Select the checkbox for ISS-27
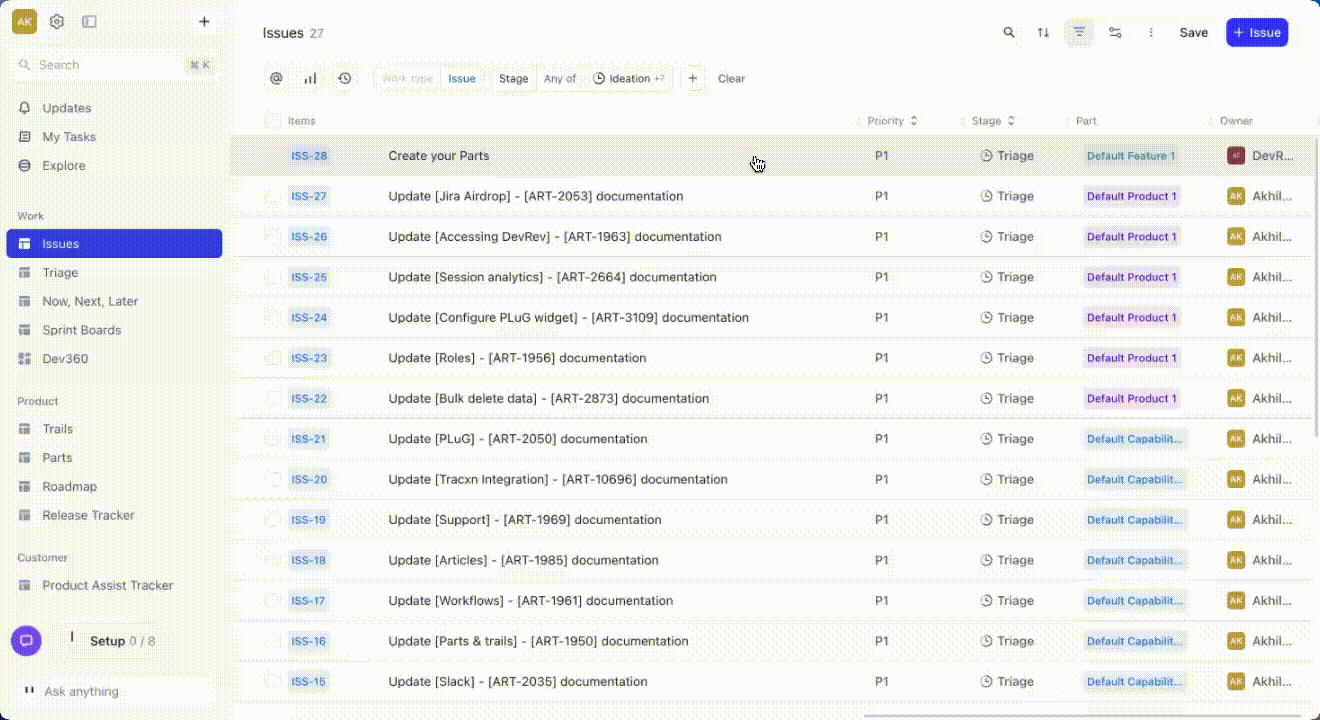The height and width of the screenshot is (720, 1320). pos(273,197)
